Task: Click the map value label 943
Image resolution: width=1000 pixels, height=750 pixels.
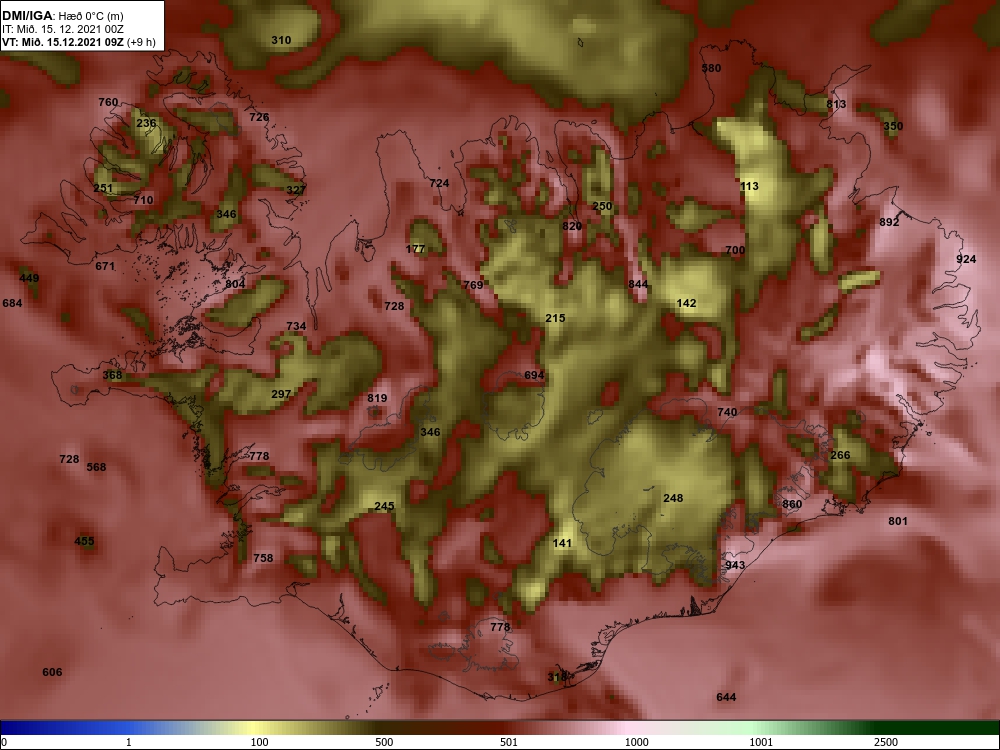Action: point(735,566)
